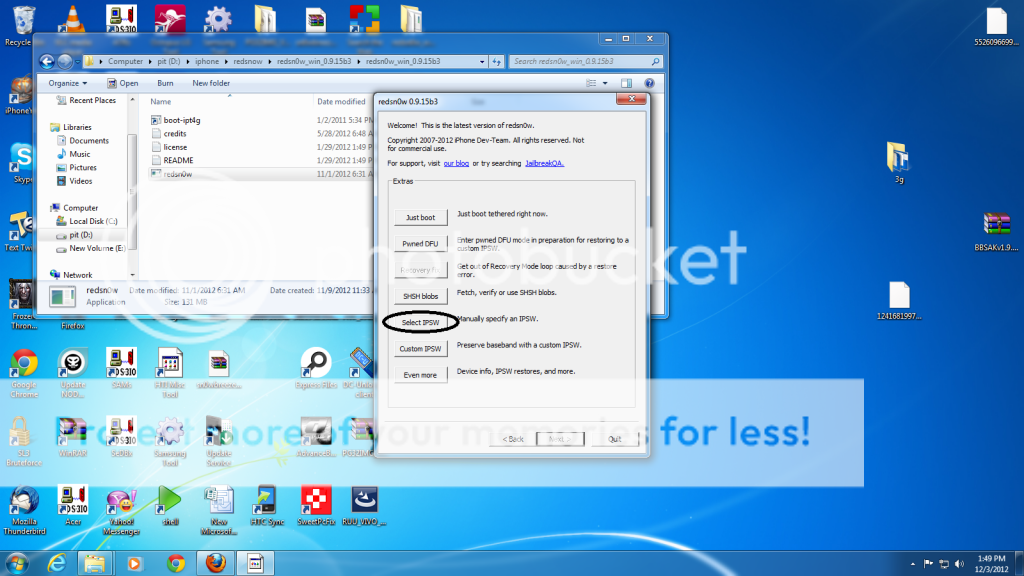Open the Music library
This screenshot has width=1024, height=576.
74,154
